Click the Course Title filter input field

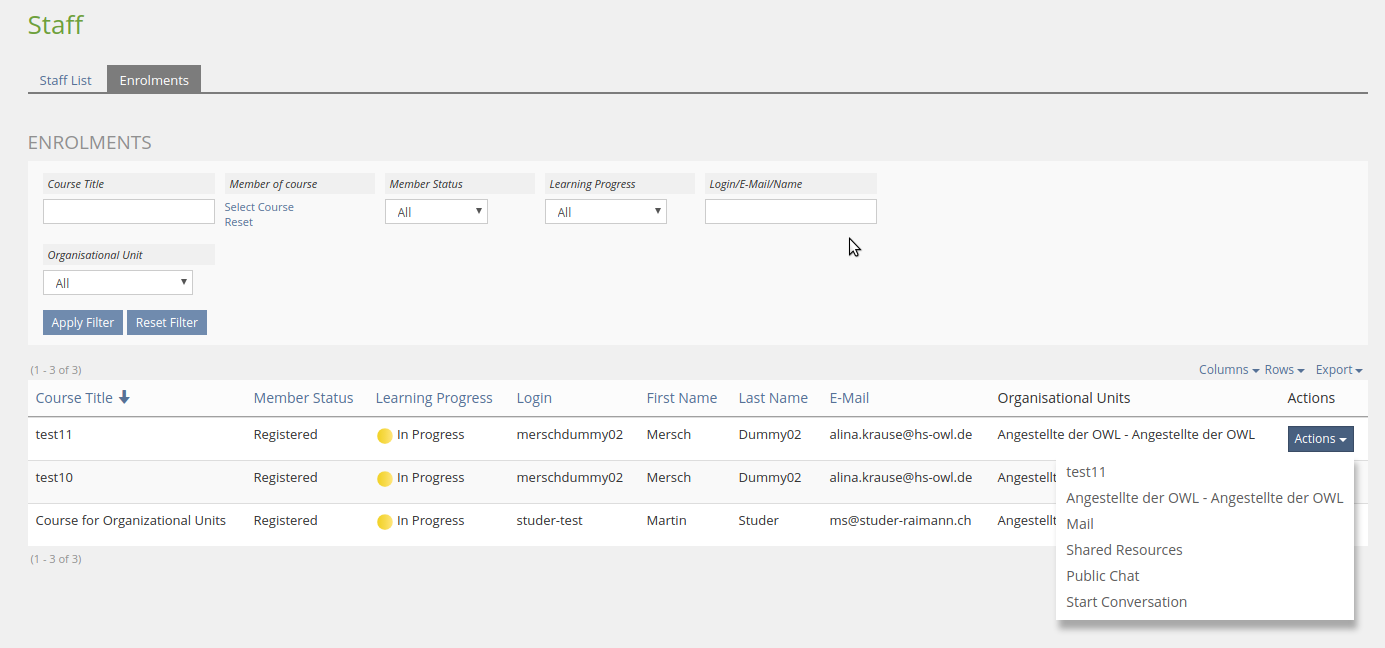[129, 211]
